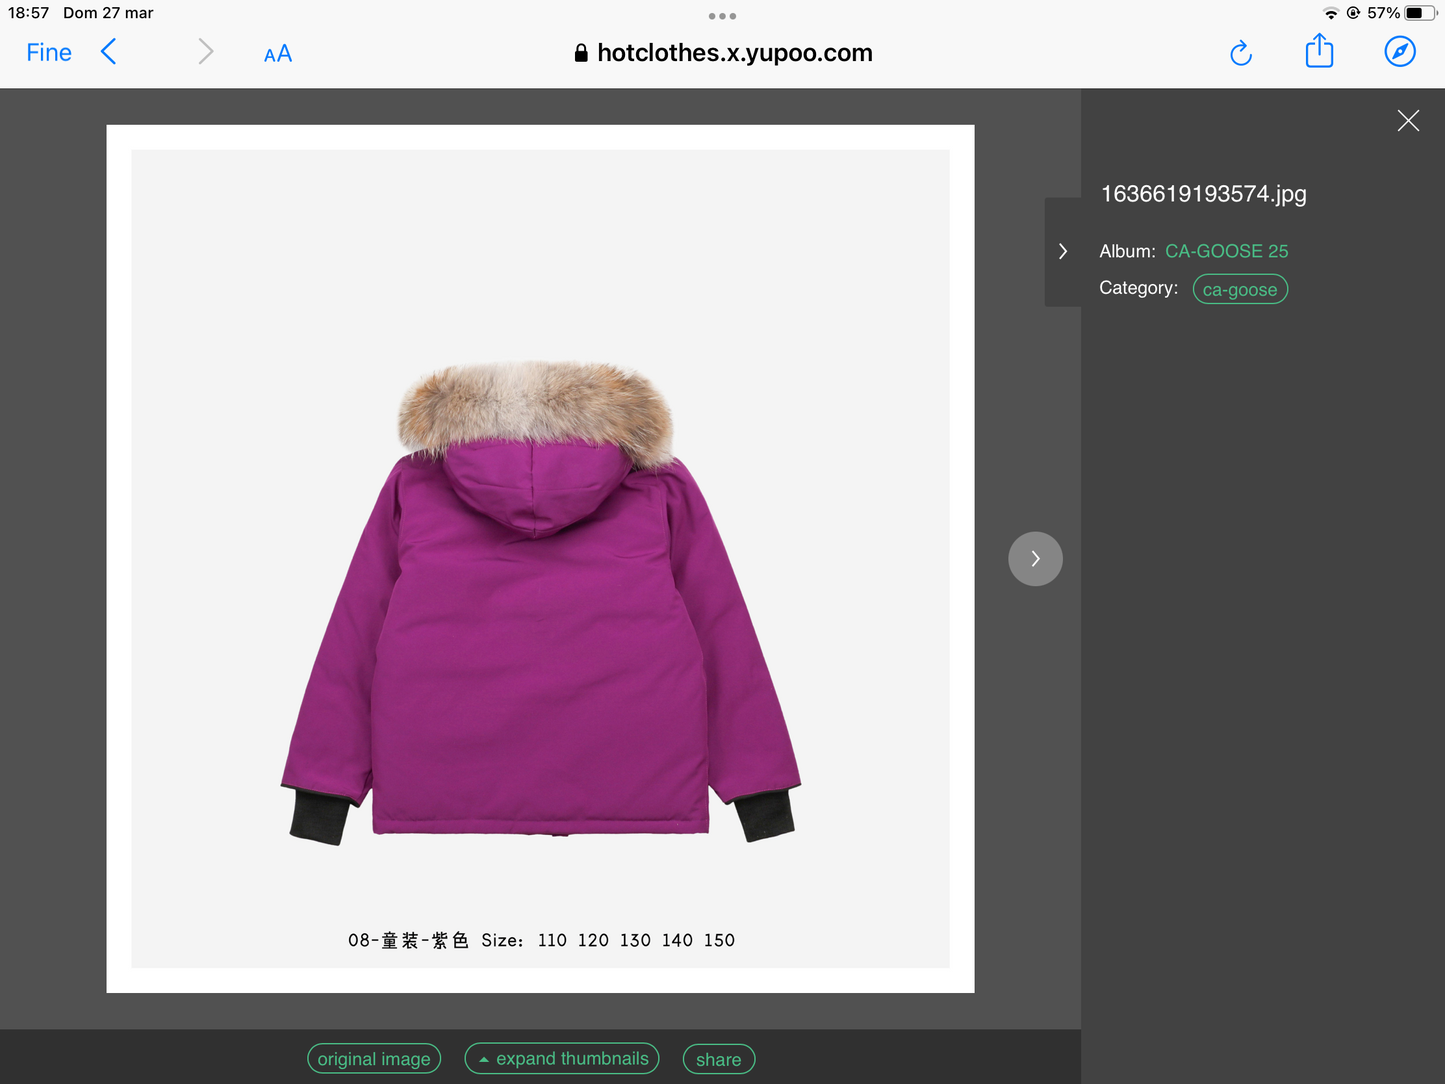Reload the current webpage

1241,53
